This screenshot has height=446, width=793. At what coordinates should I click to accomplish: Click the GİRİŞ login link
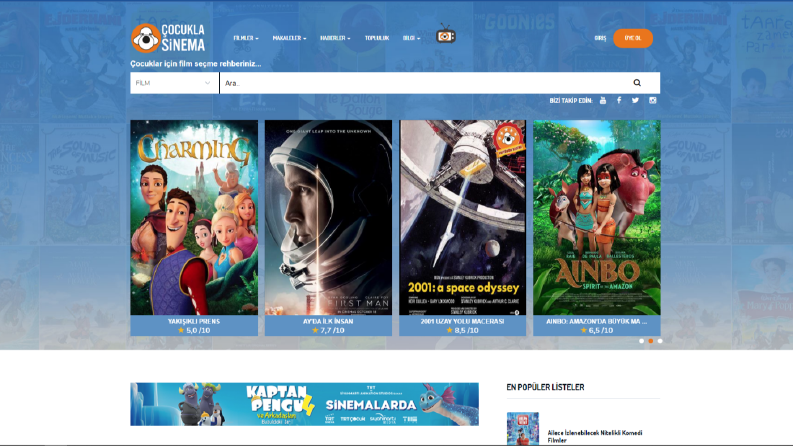click(600, 38)
